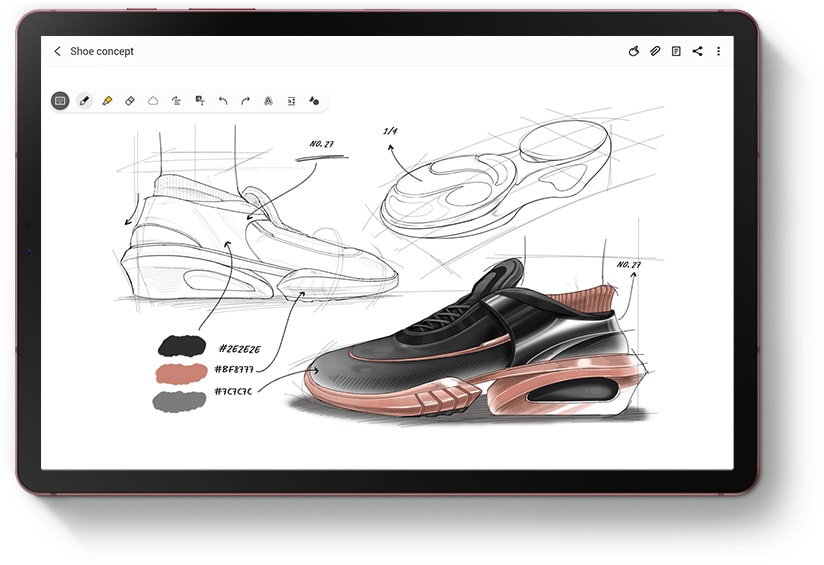Select the yellow Highlighter tool
824x565 pixels.
click(x=107, y=101)
